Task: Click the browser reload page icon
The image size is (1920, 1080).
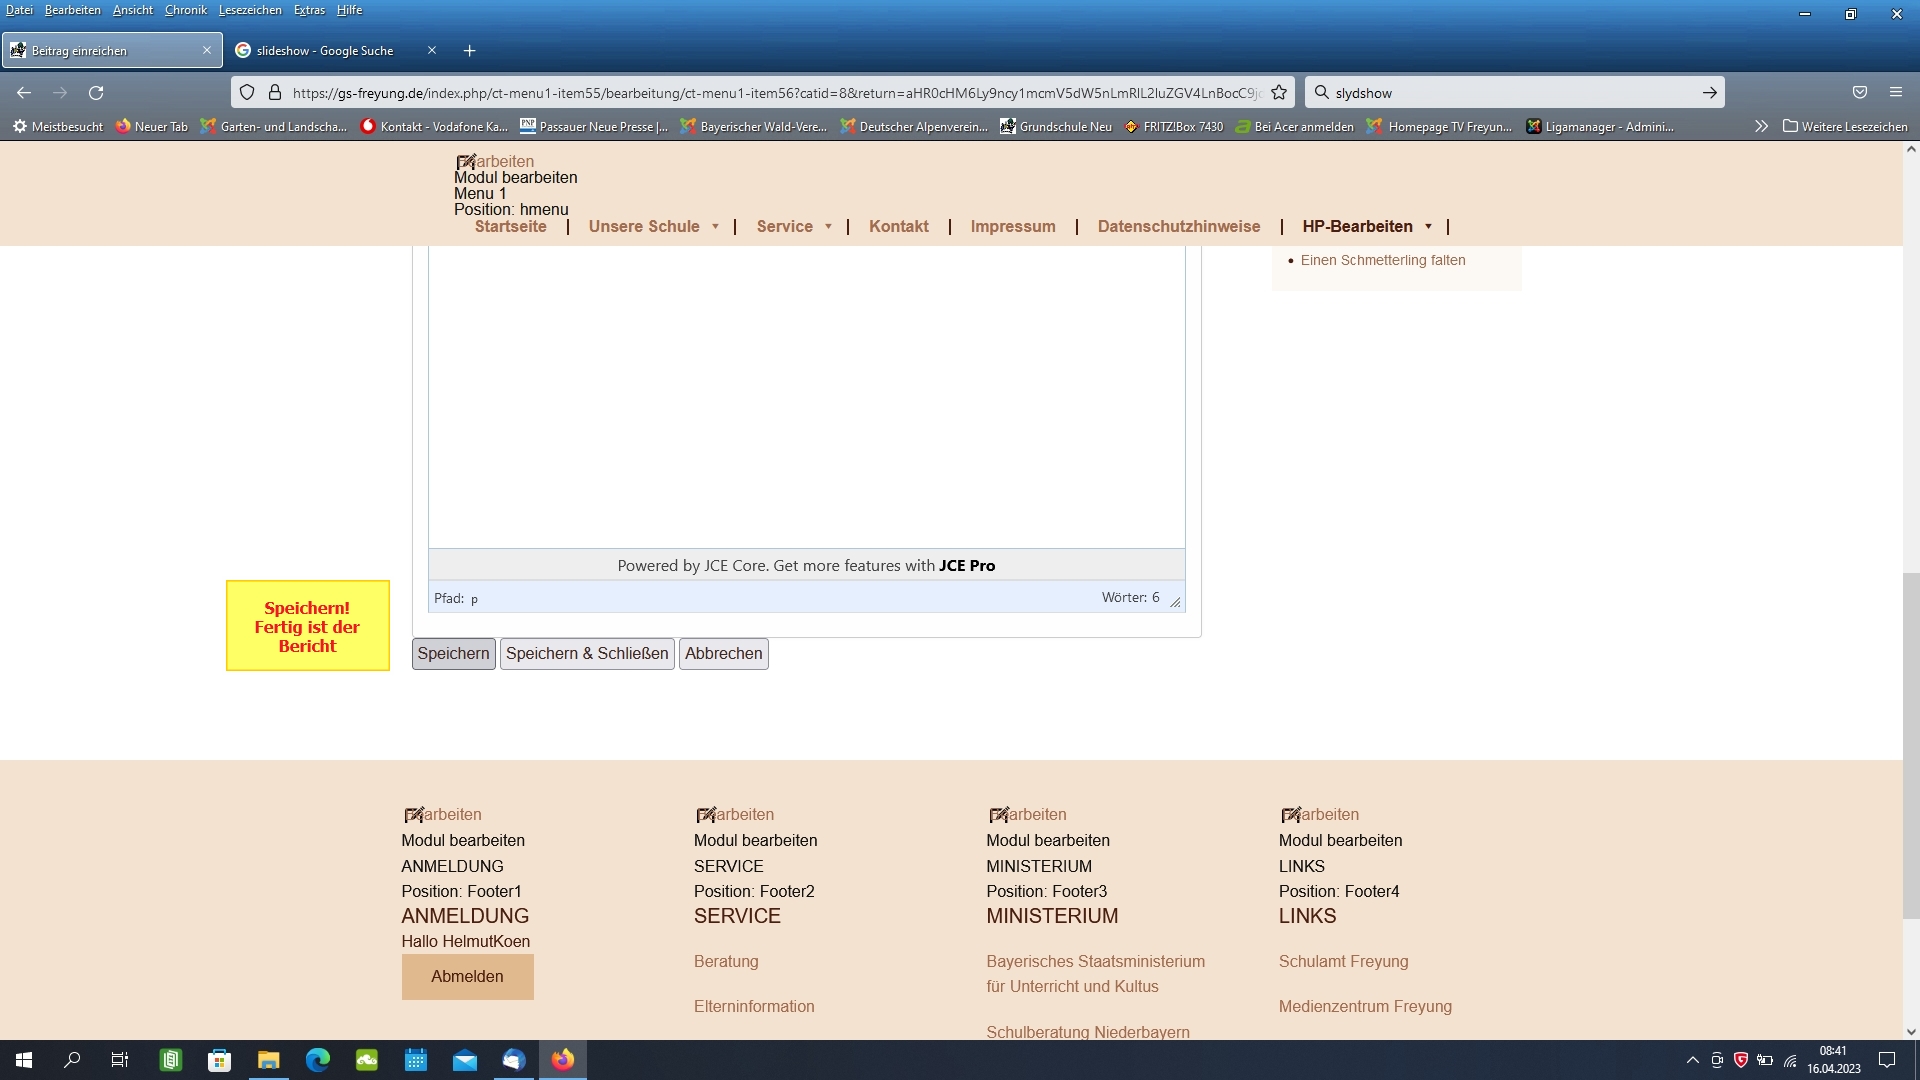Action: click(96, 93)
